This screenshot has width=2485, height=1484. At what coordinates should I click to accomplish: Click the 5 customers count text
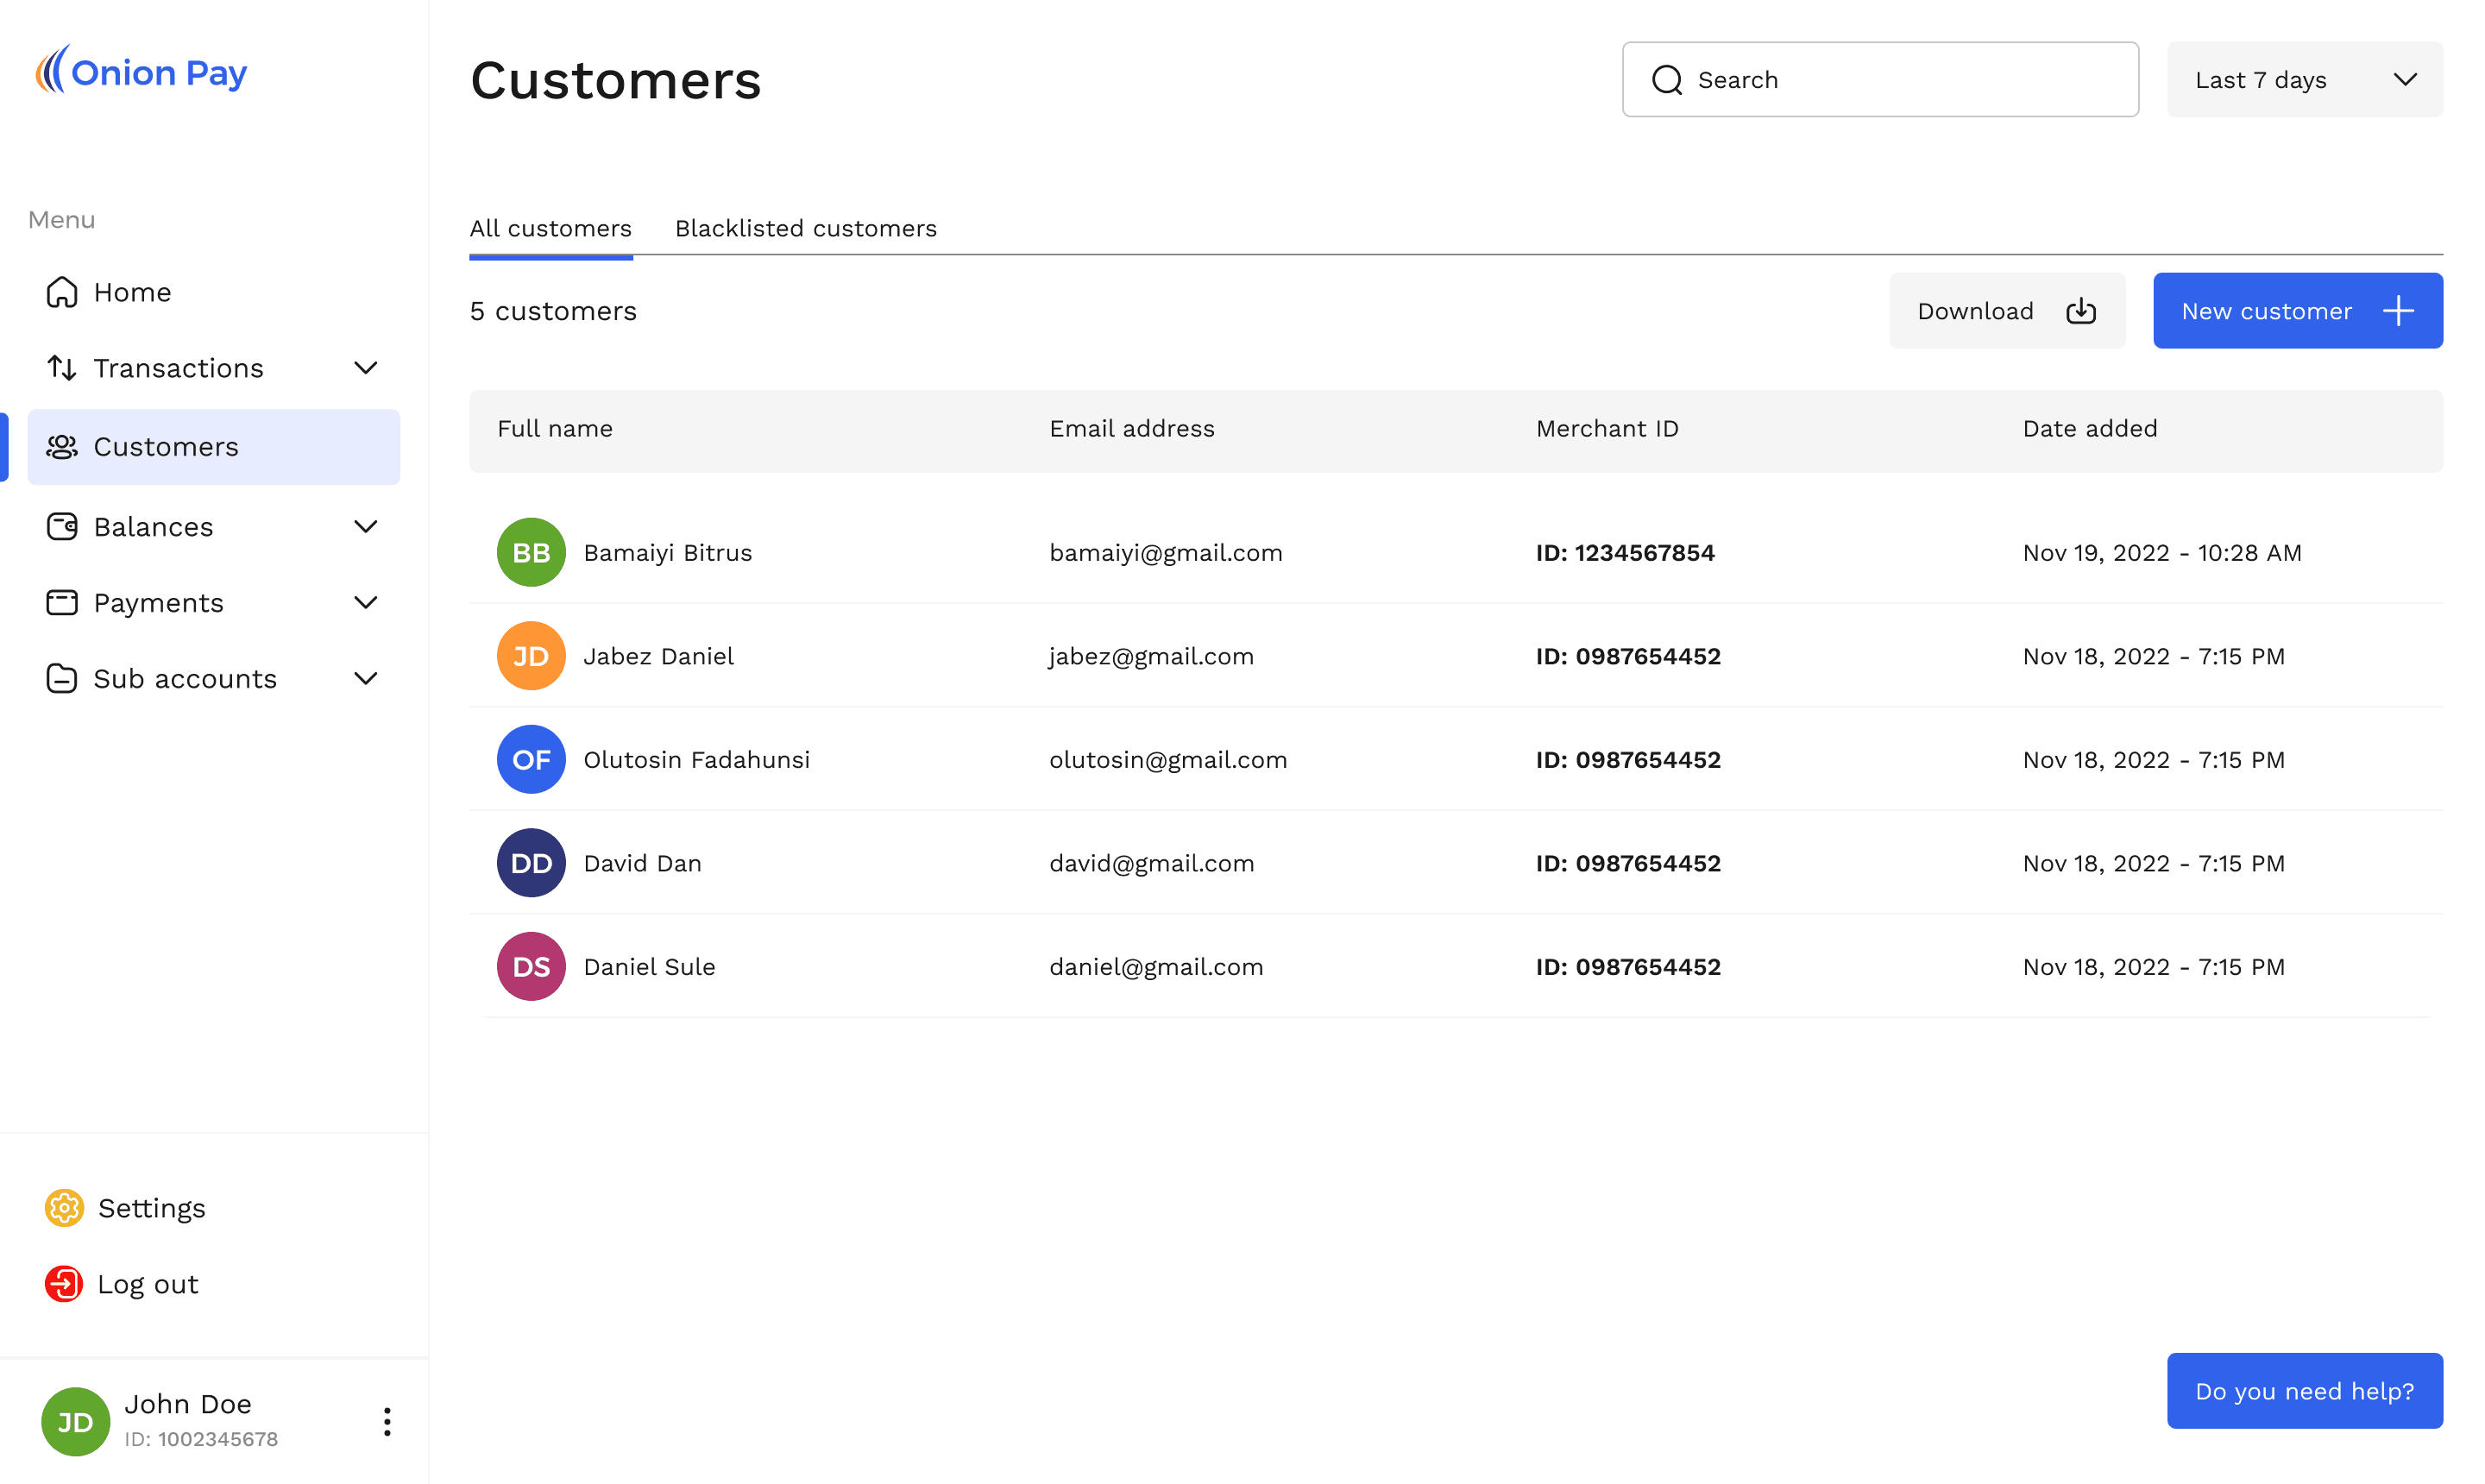click(553, 311)
